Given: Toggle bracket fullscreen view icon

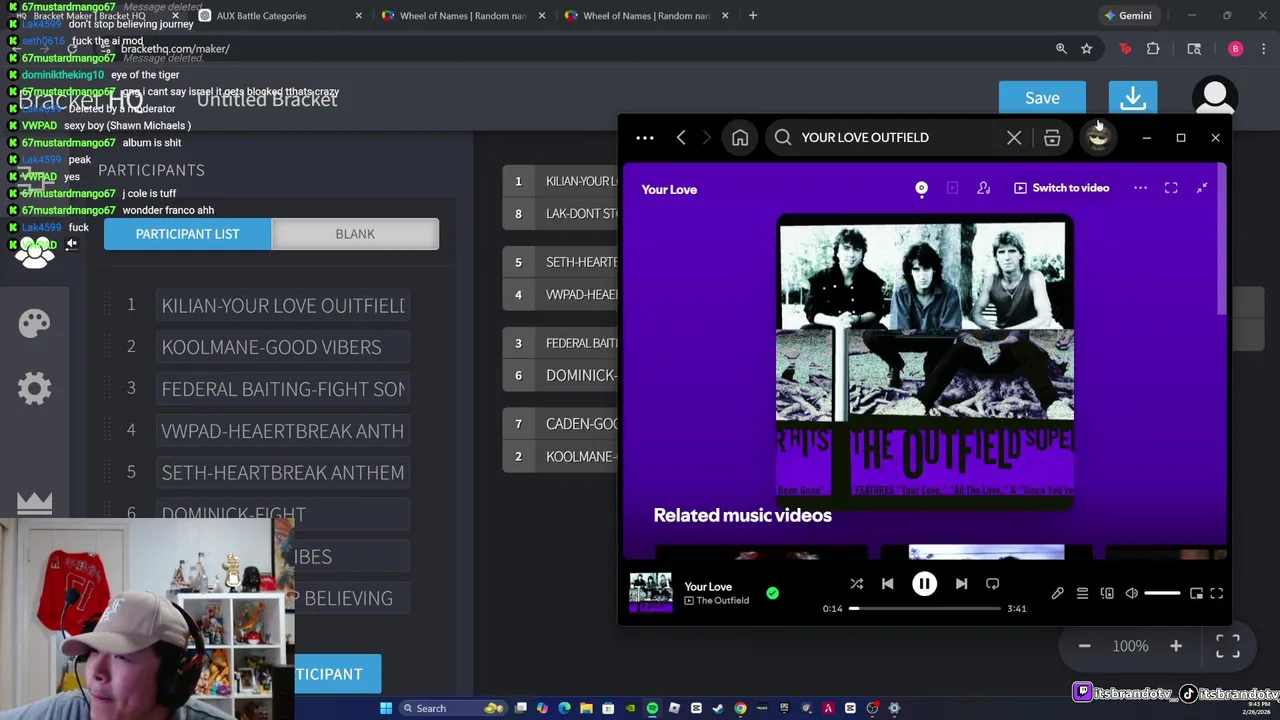Looking at the screenshot, I should coord(1228,646).
